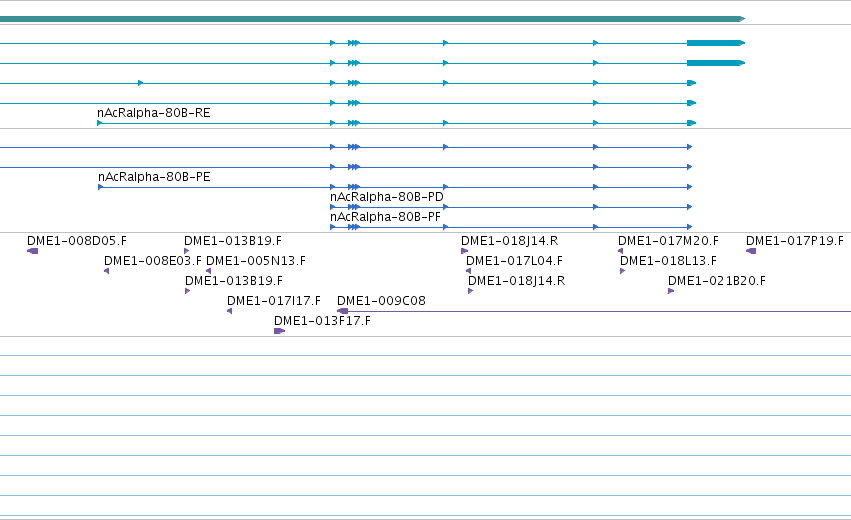
Task: Click the purple arrow glyph under DME1-008D05.F
Action: tap(33, 251)
